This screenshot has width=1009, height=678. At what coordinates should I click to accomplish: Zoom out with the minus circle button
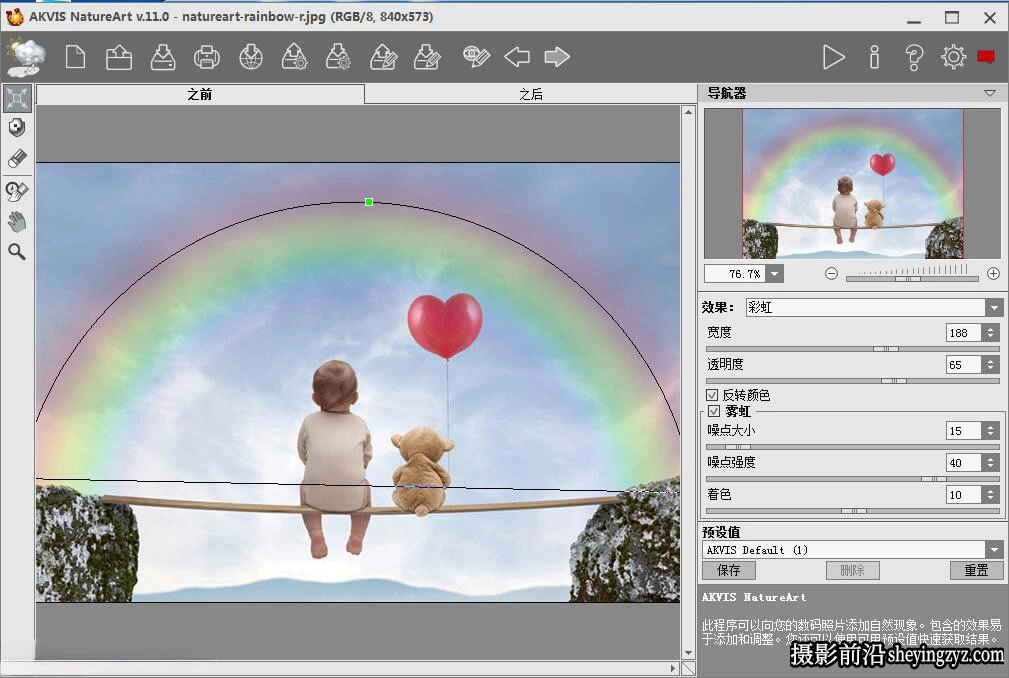pyautogui.click(x=831, y=274)
